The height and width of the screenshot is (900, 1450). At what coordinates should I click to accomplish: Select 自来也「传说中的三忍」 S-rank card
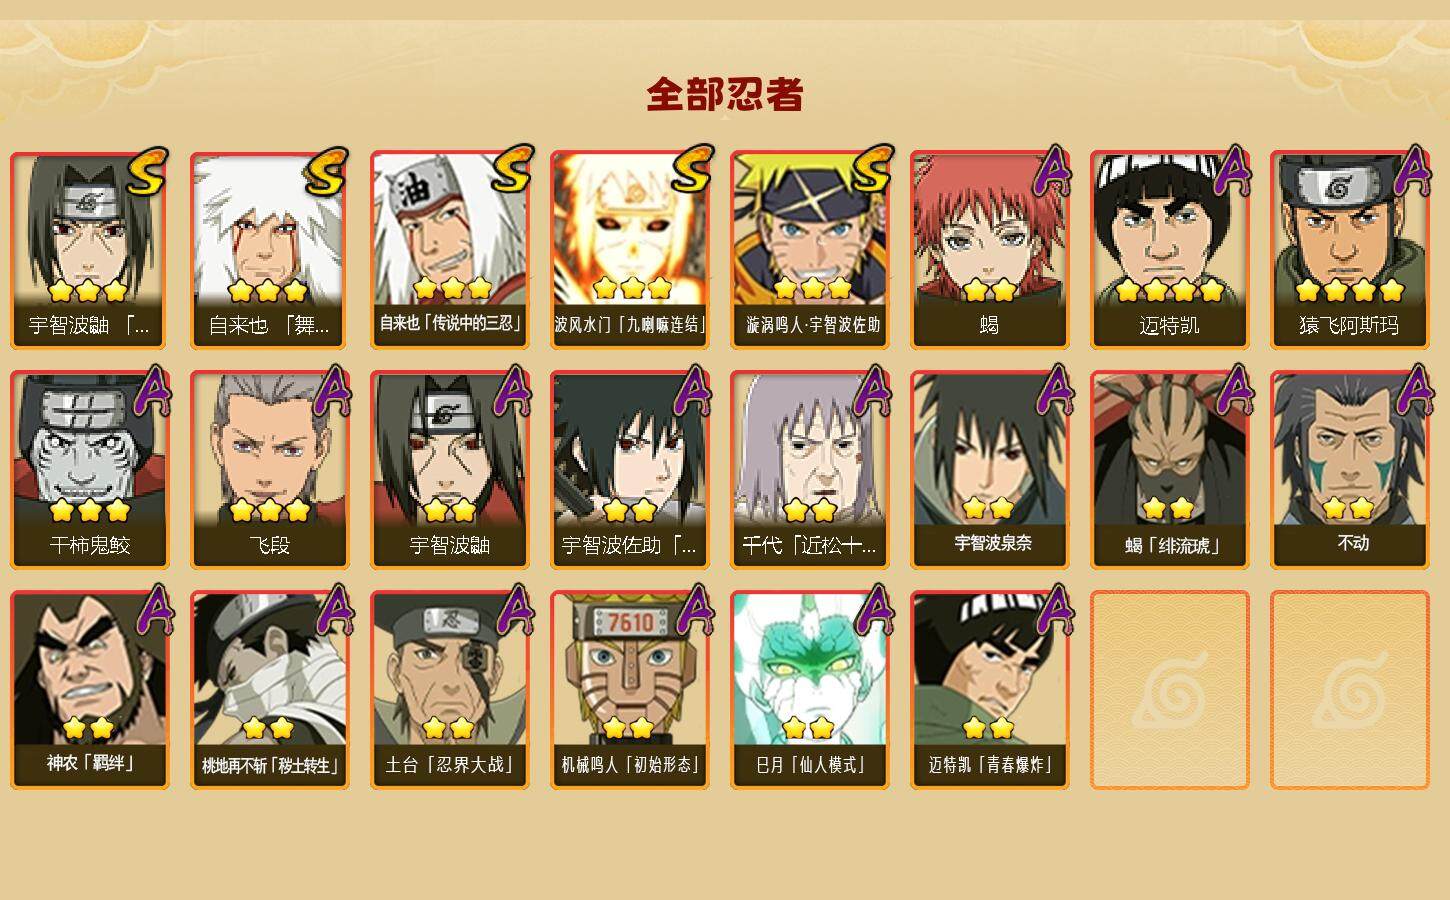point(449,250)
